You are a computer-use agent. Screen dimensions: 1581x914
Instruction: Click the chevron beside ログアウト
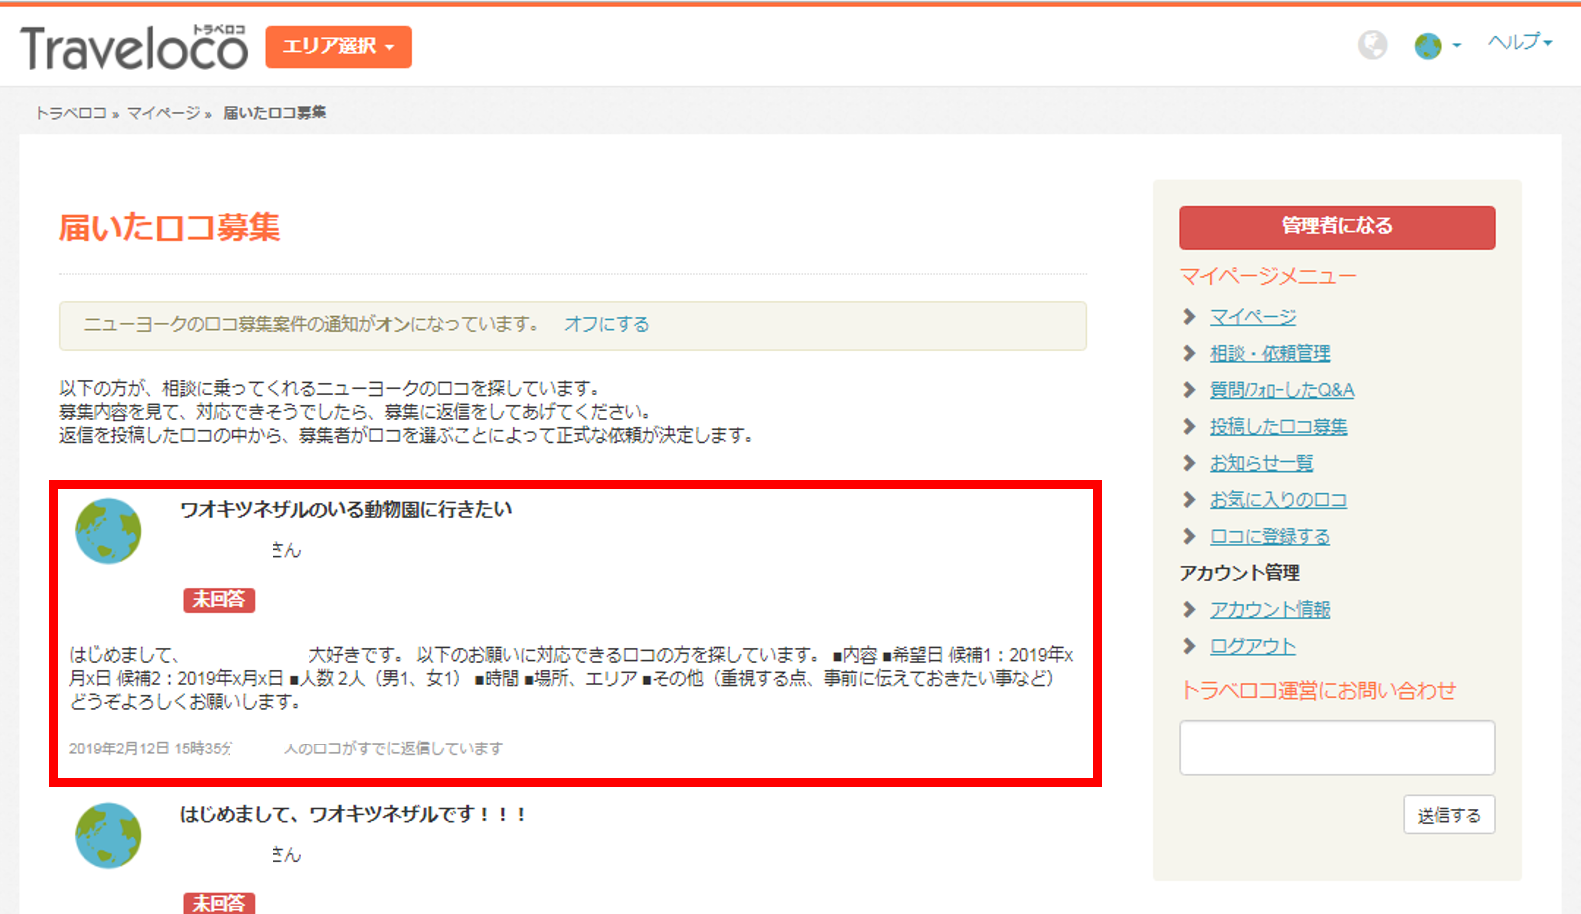1189,646
